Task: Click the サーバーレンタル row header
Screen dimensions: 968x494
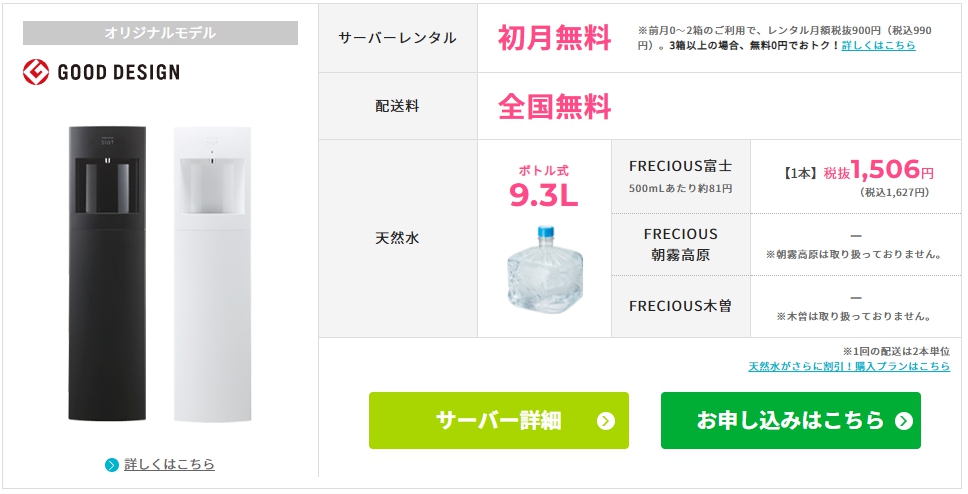Action: coord(398,38)
